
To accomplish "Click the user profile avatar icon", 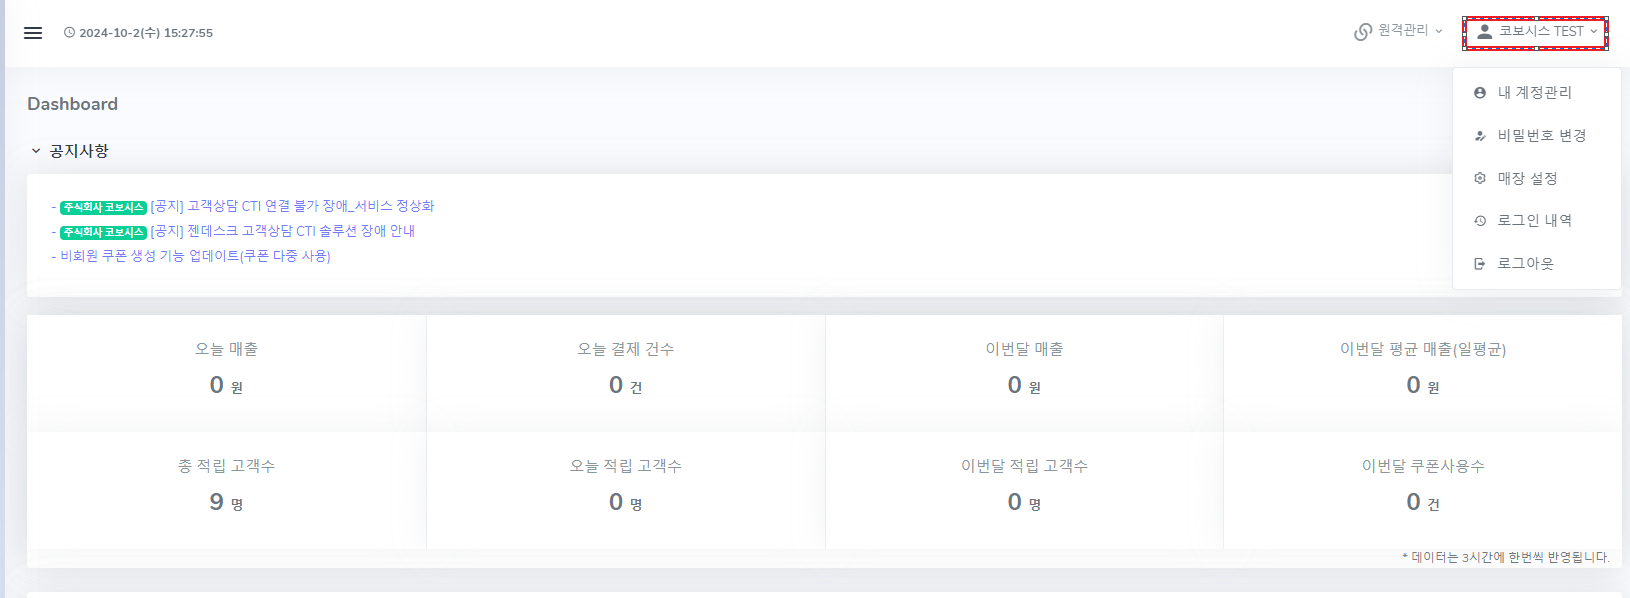I will (1485, 32).
